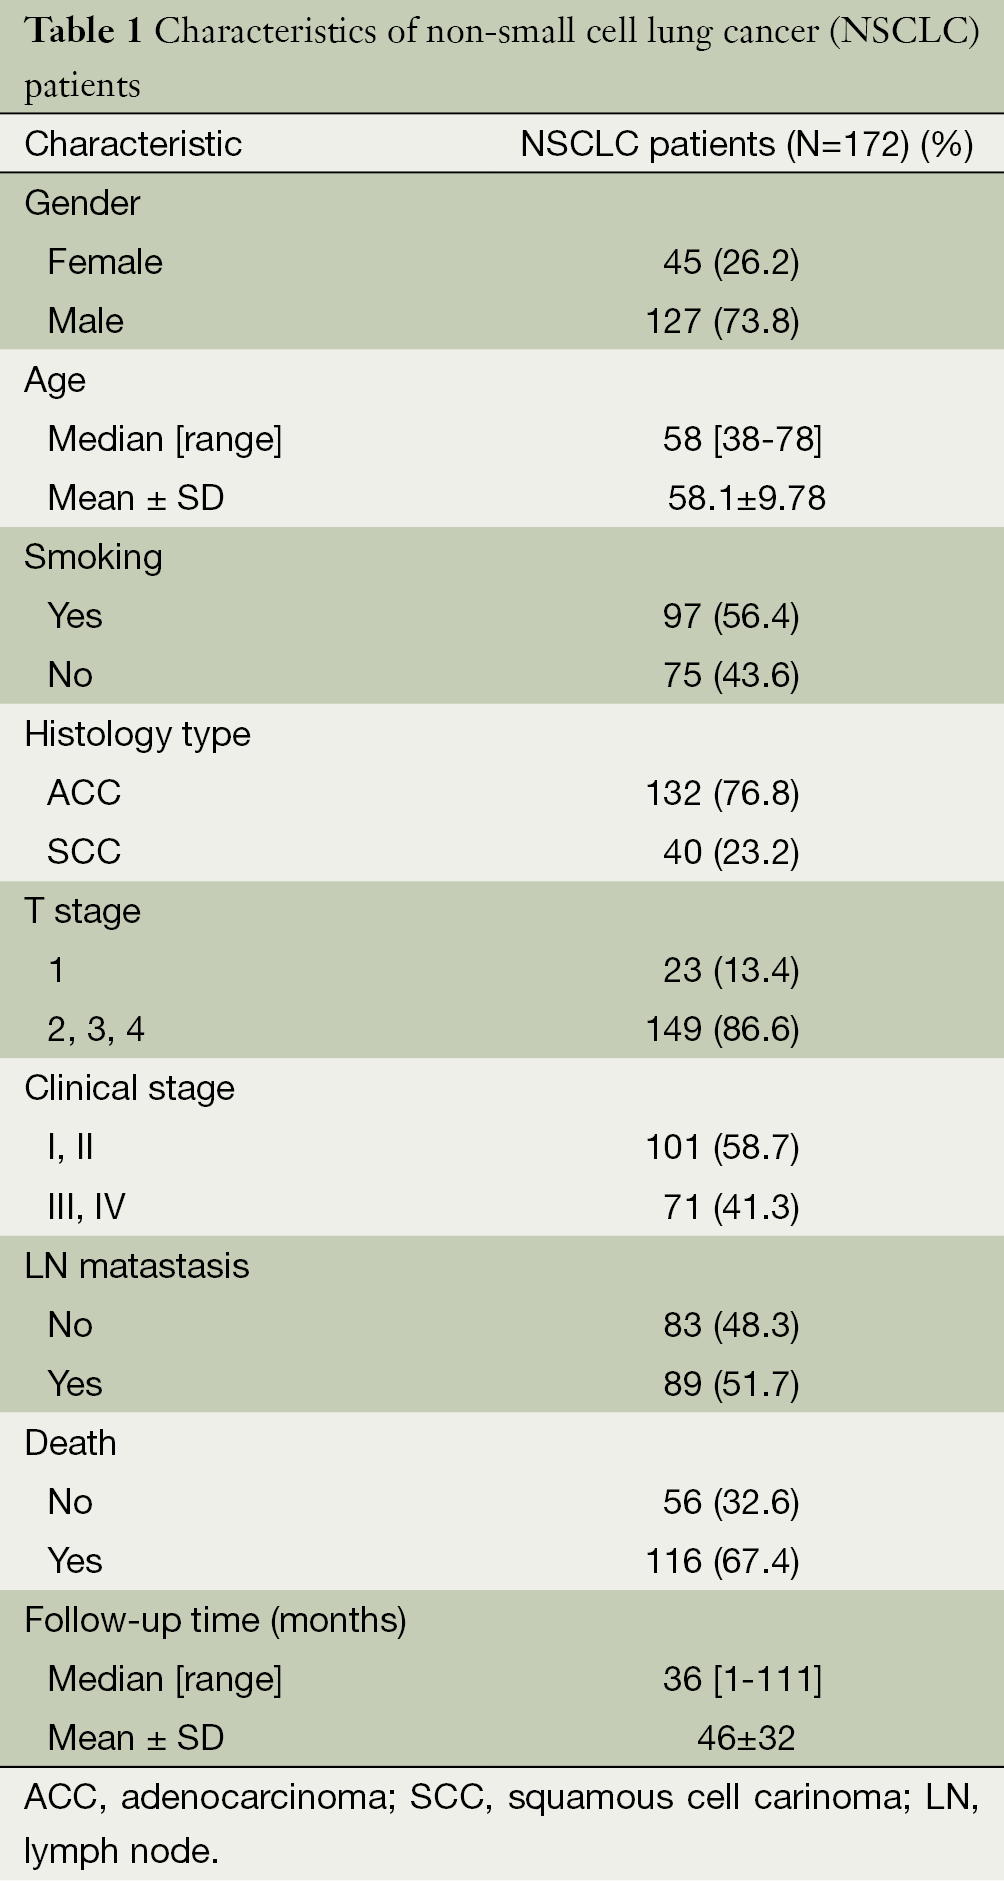The width and height of the screenshot is (1004, 1881).
Task: Click the Smoking section label
Action: (x=93, y=557)
